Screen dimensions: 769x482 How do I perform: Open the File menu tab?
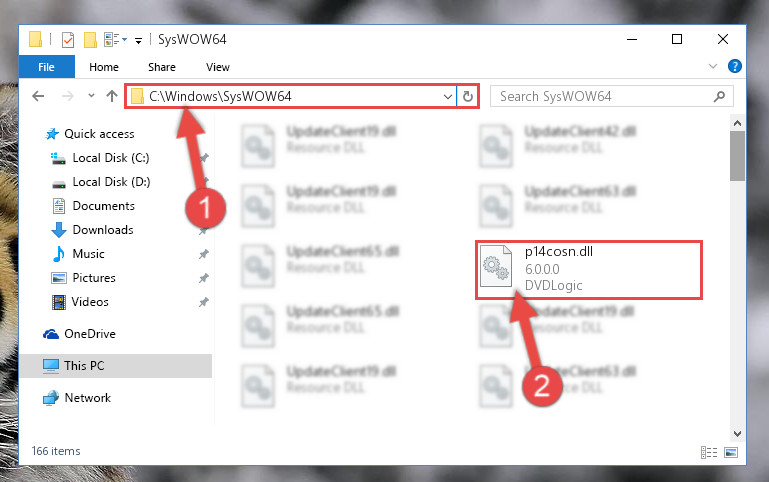[47, 67]
